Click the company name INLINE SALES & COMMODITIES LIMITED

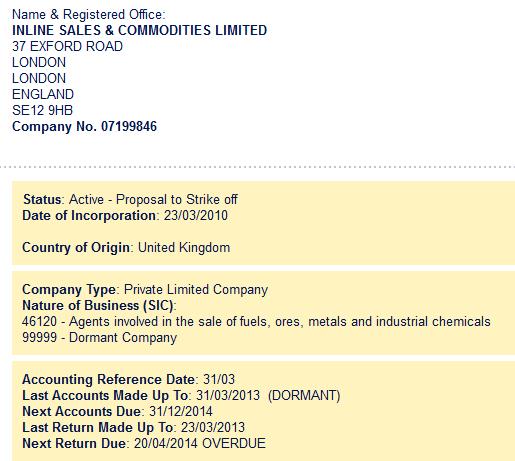tap(139, 30)
